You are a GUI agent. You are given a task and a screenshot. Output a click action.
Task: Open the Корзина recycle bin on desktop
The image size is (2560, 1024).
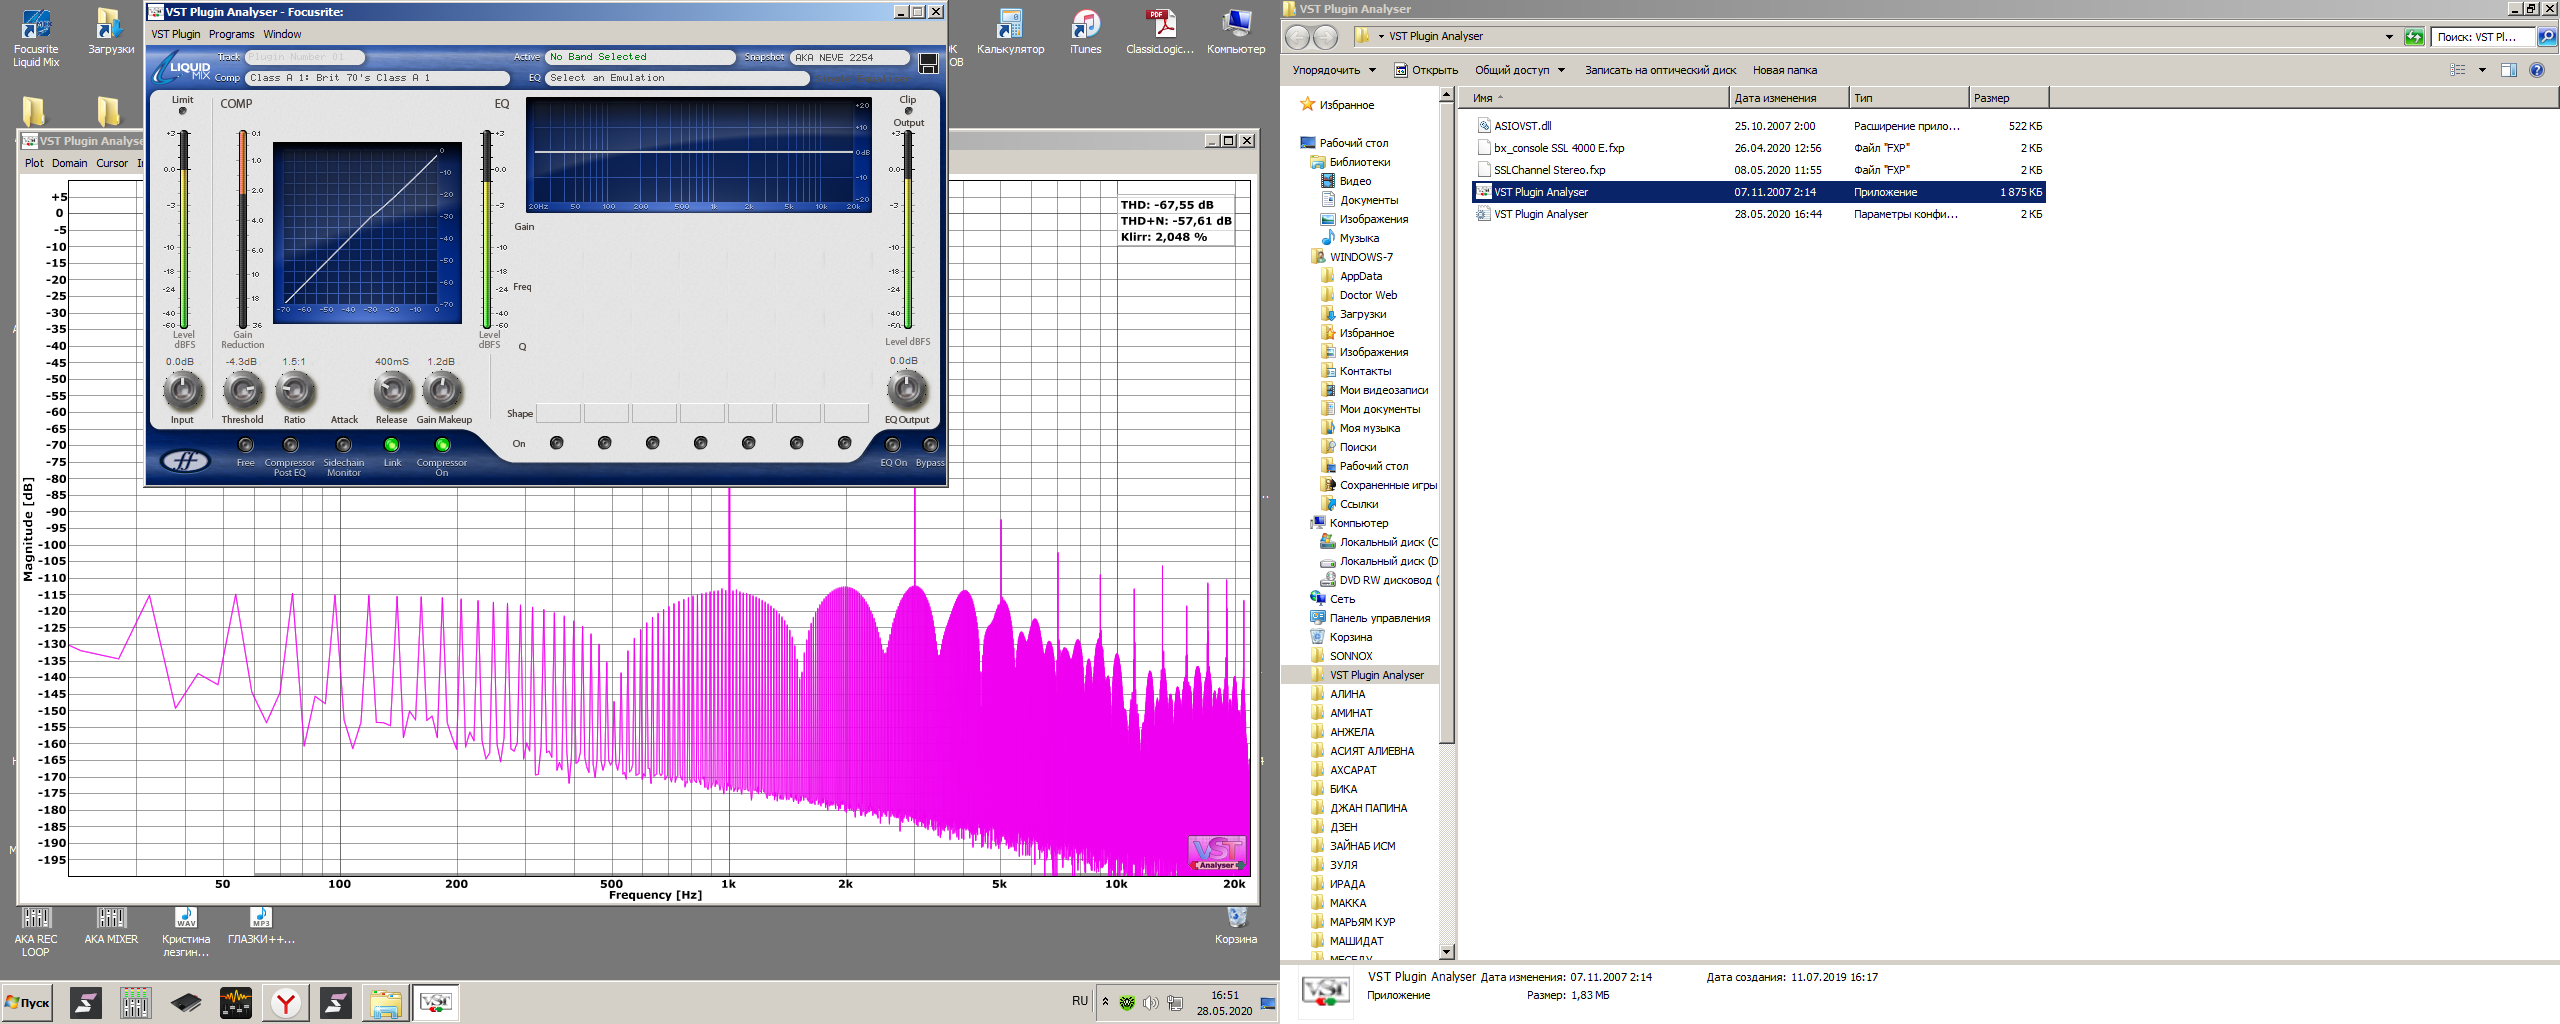[x=1236, y=925]
